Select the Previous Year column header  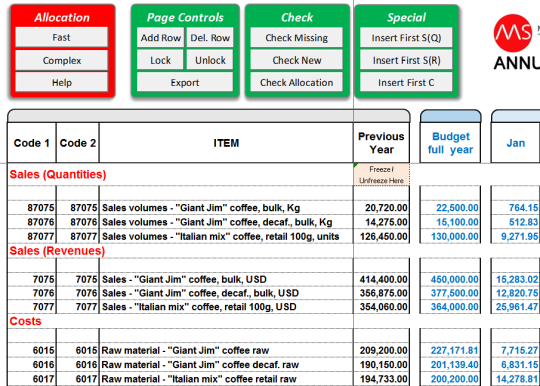point(381,143)
